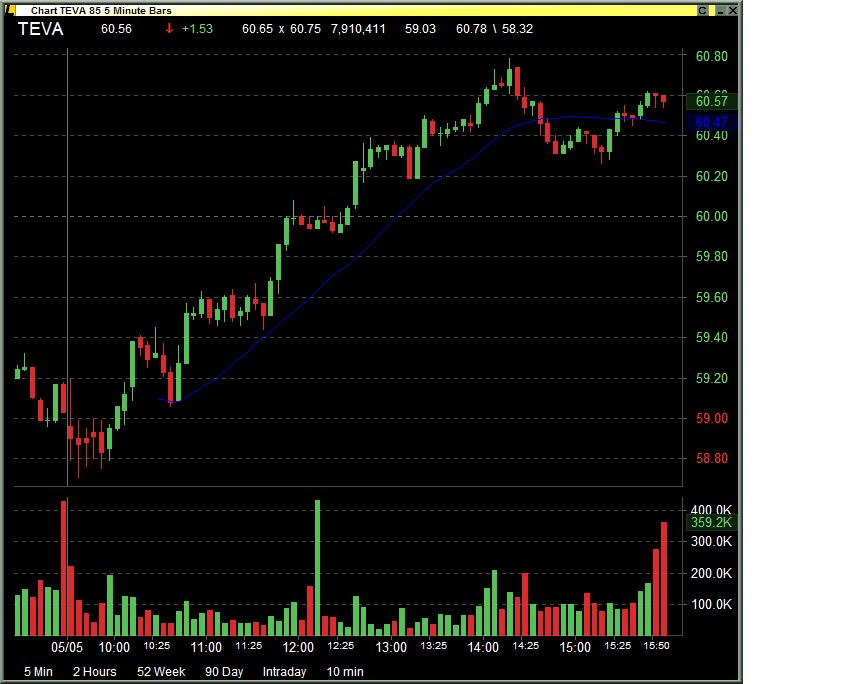Click the 05/05 date label
The height and width of the screenshot is (684, 842).
point(67,647)
